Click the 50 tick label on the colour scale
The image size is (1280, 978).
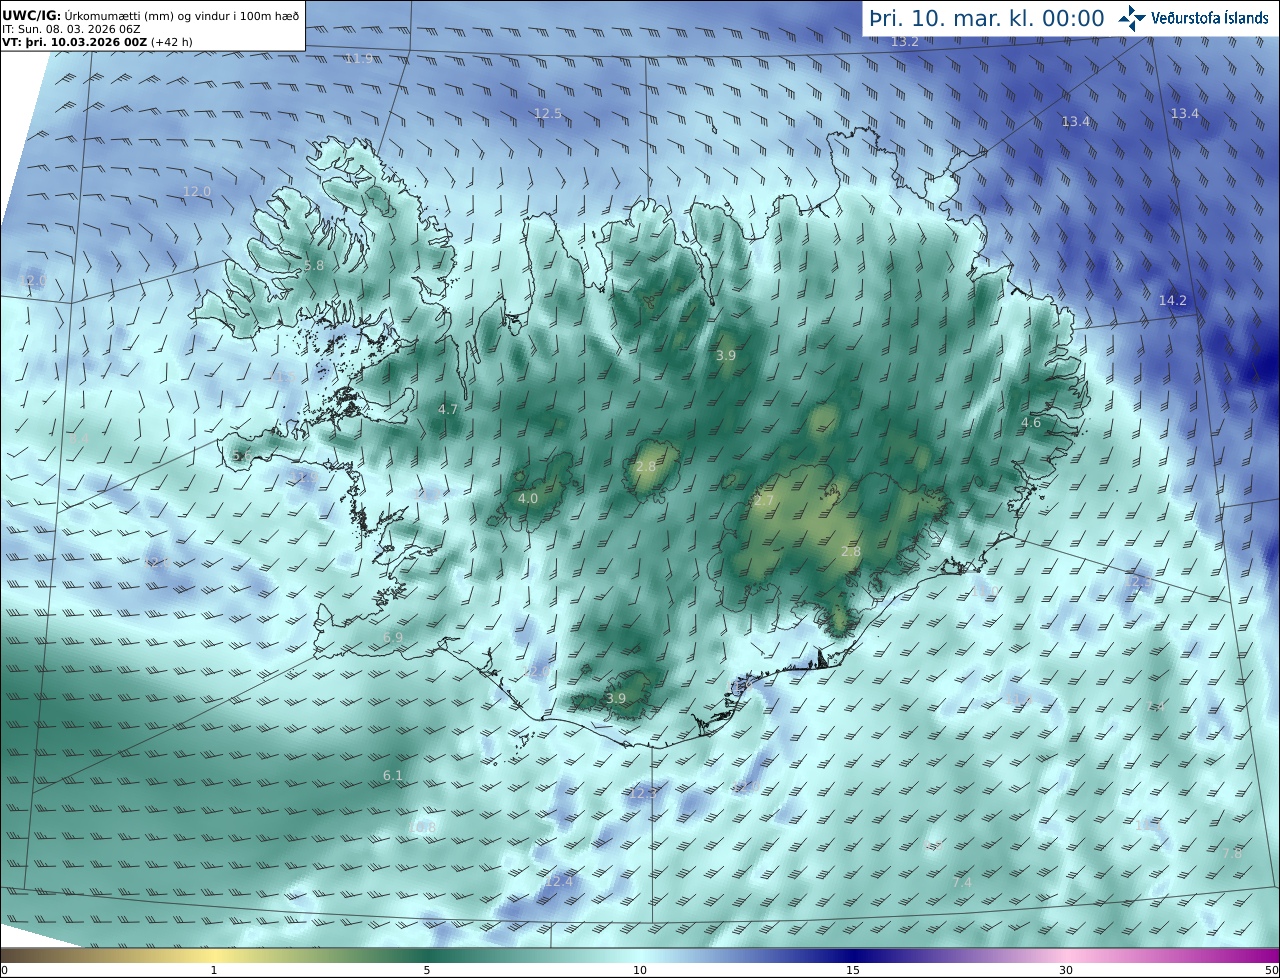coord(1271,970)
